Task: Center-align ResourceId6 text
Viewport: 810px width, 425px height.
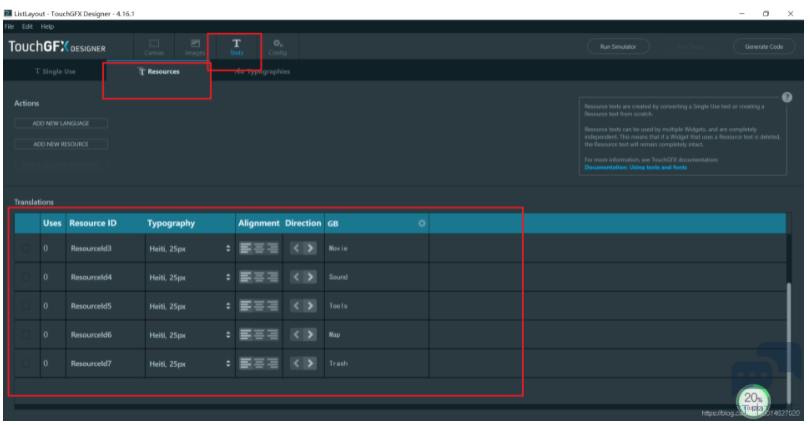Action: [x=259, y=335]
